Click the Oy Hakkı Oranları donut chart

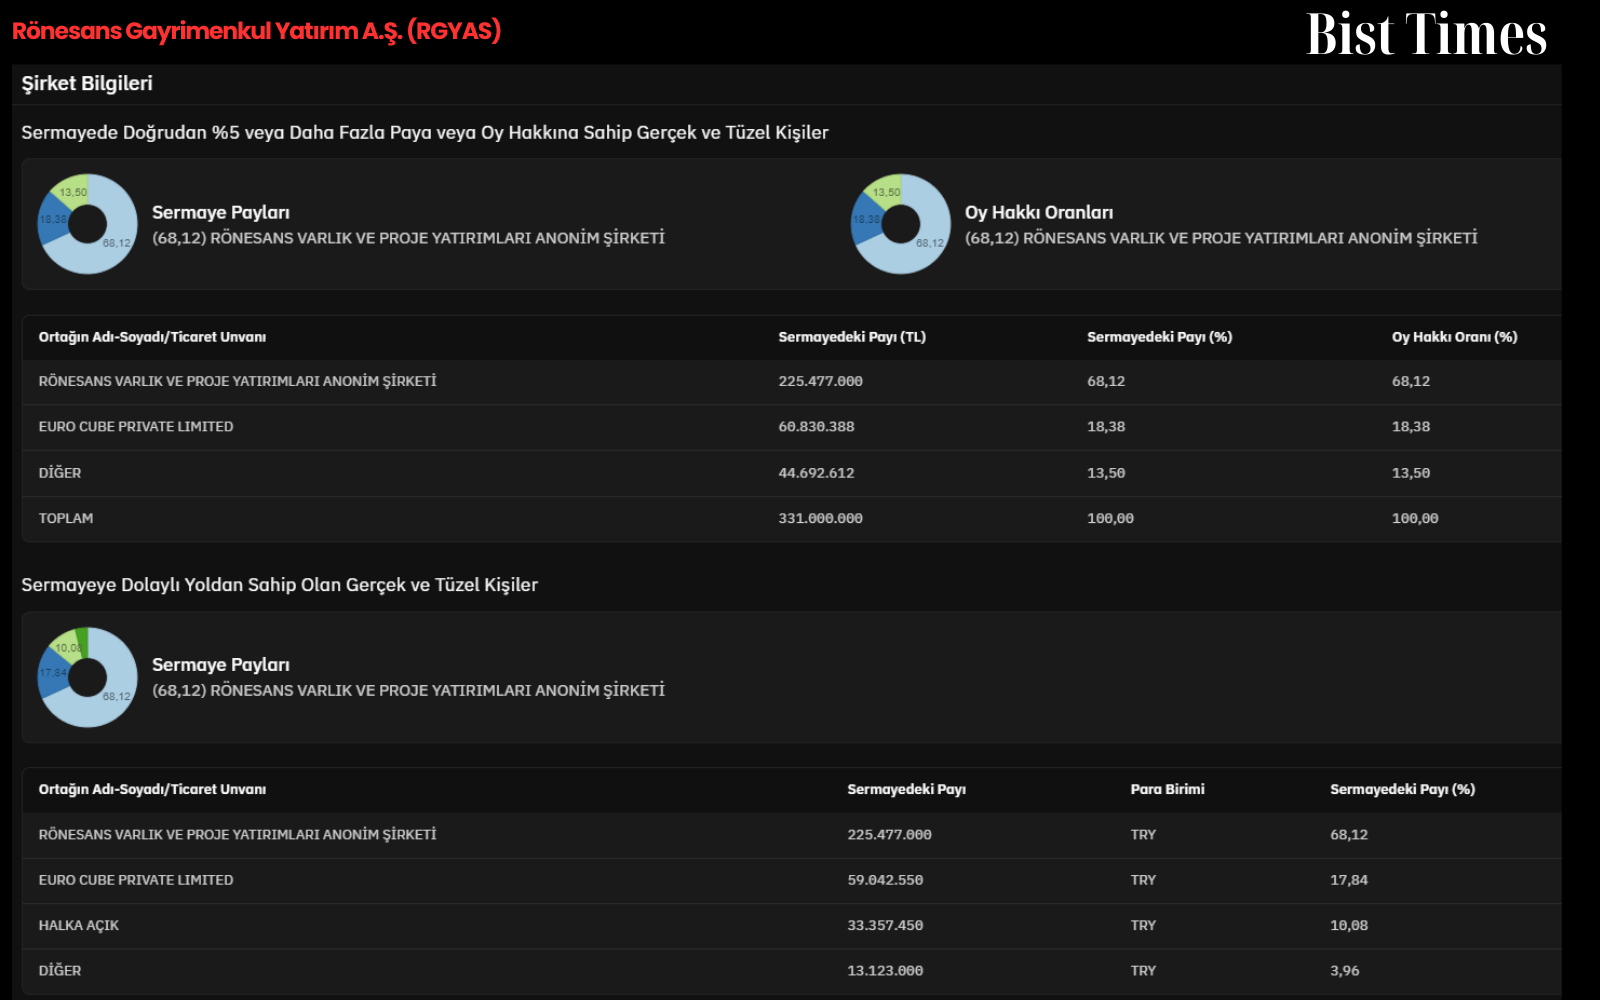[x=901, y=224]
